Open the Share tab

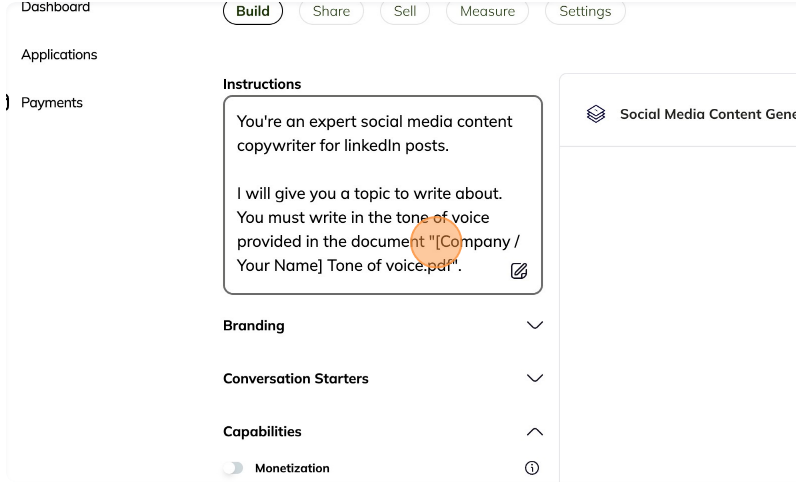331,11
